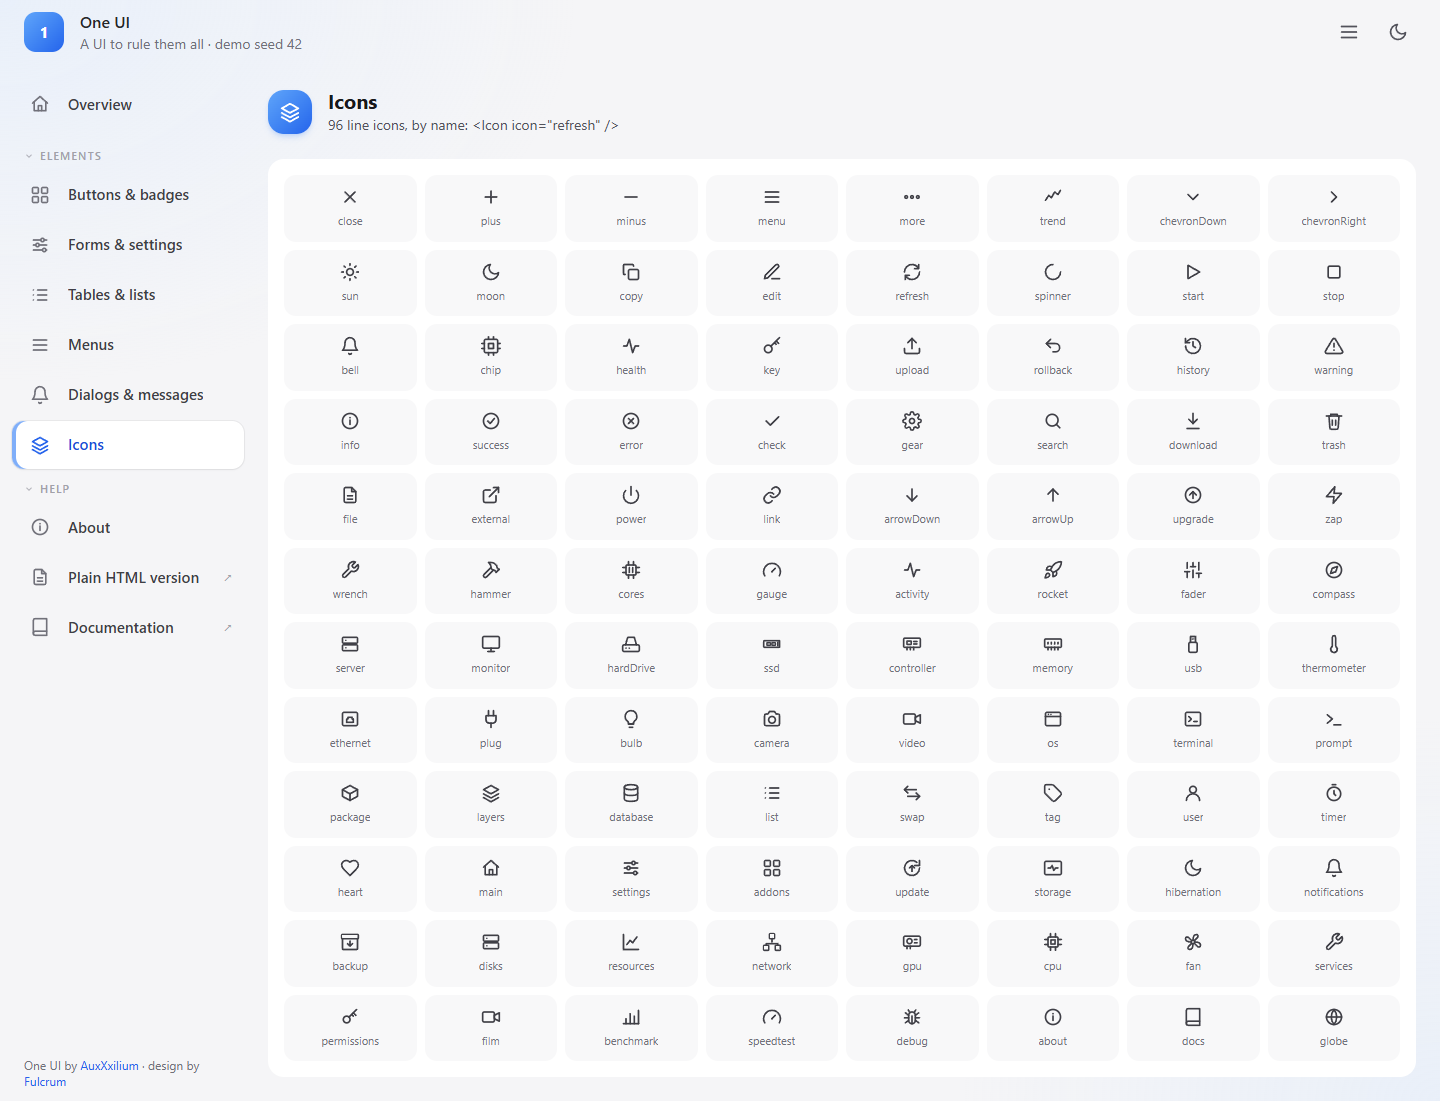1440x1101 pixels.
Task: Select the fader icon tile
Action: pos(1193,581)
